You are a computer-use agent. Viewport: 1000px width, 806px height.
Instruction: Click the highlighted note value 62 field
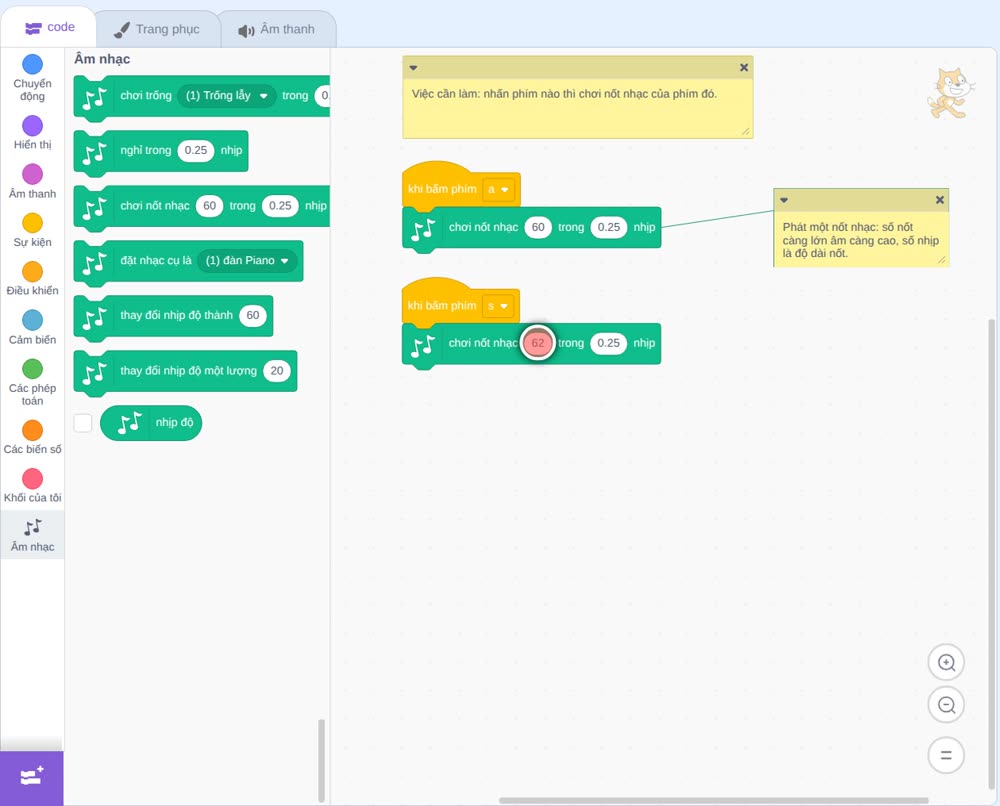coord(538,343)
